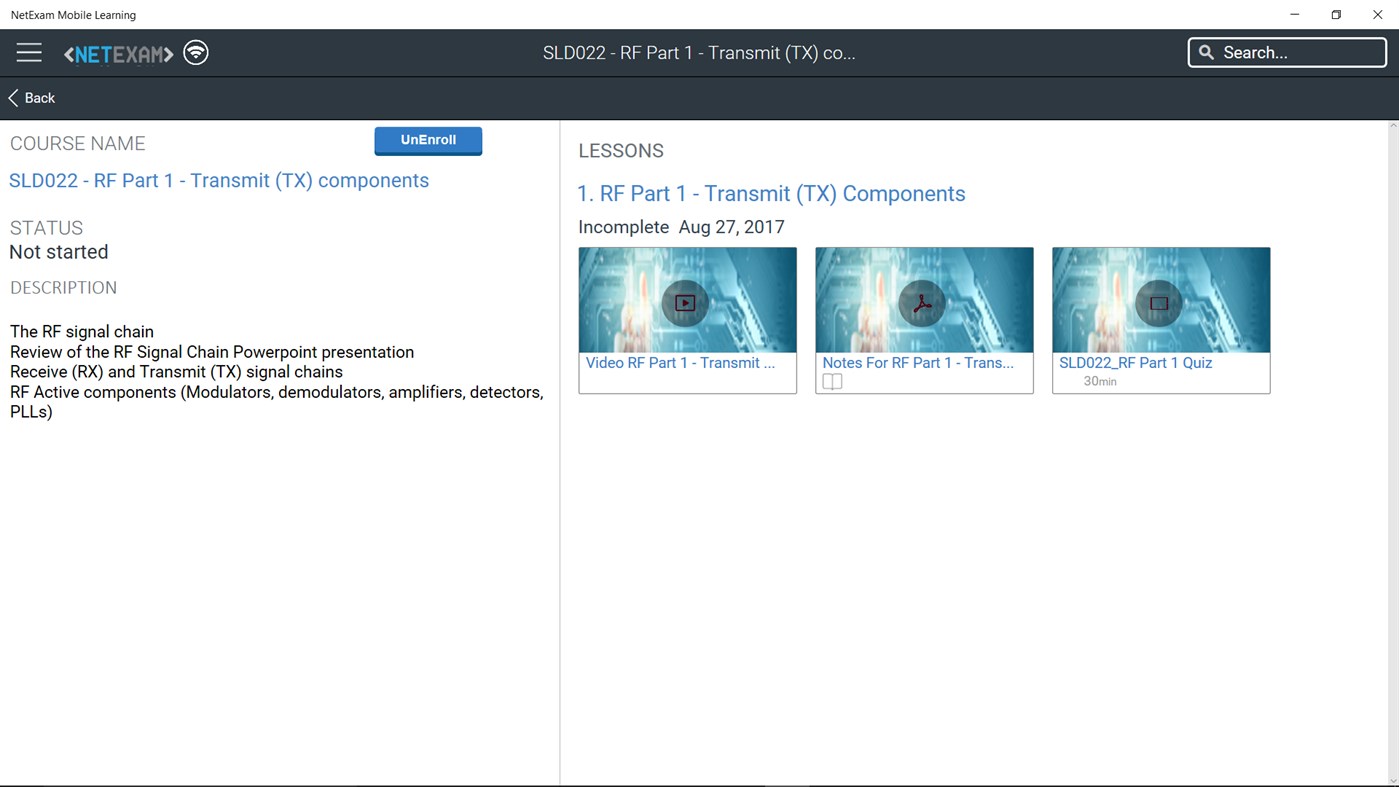Click the scrollbar down arrow
The height and width of the screenshot is (787, 1399).
point(1393,780)
